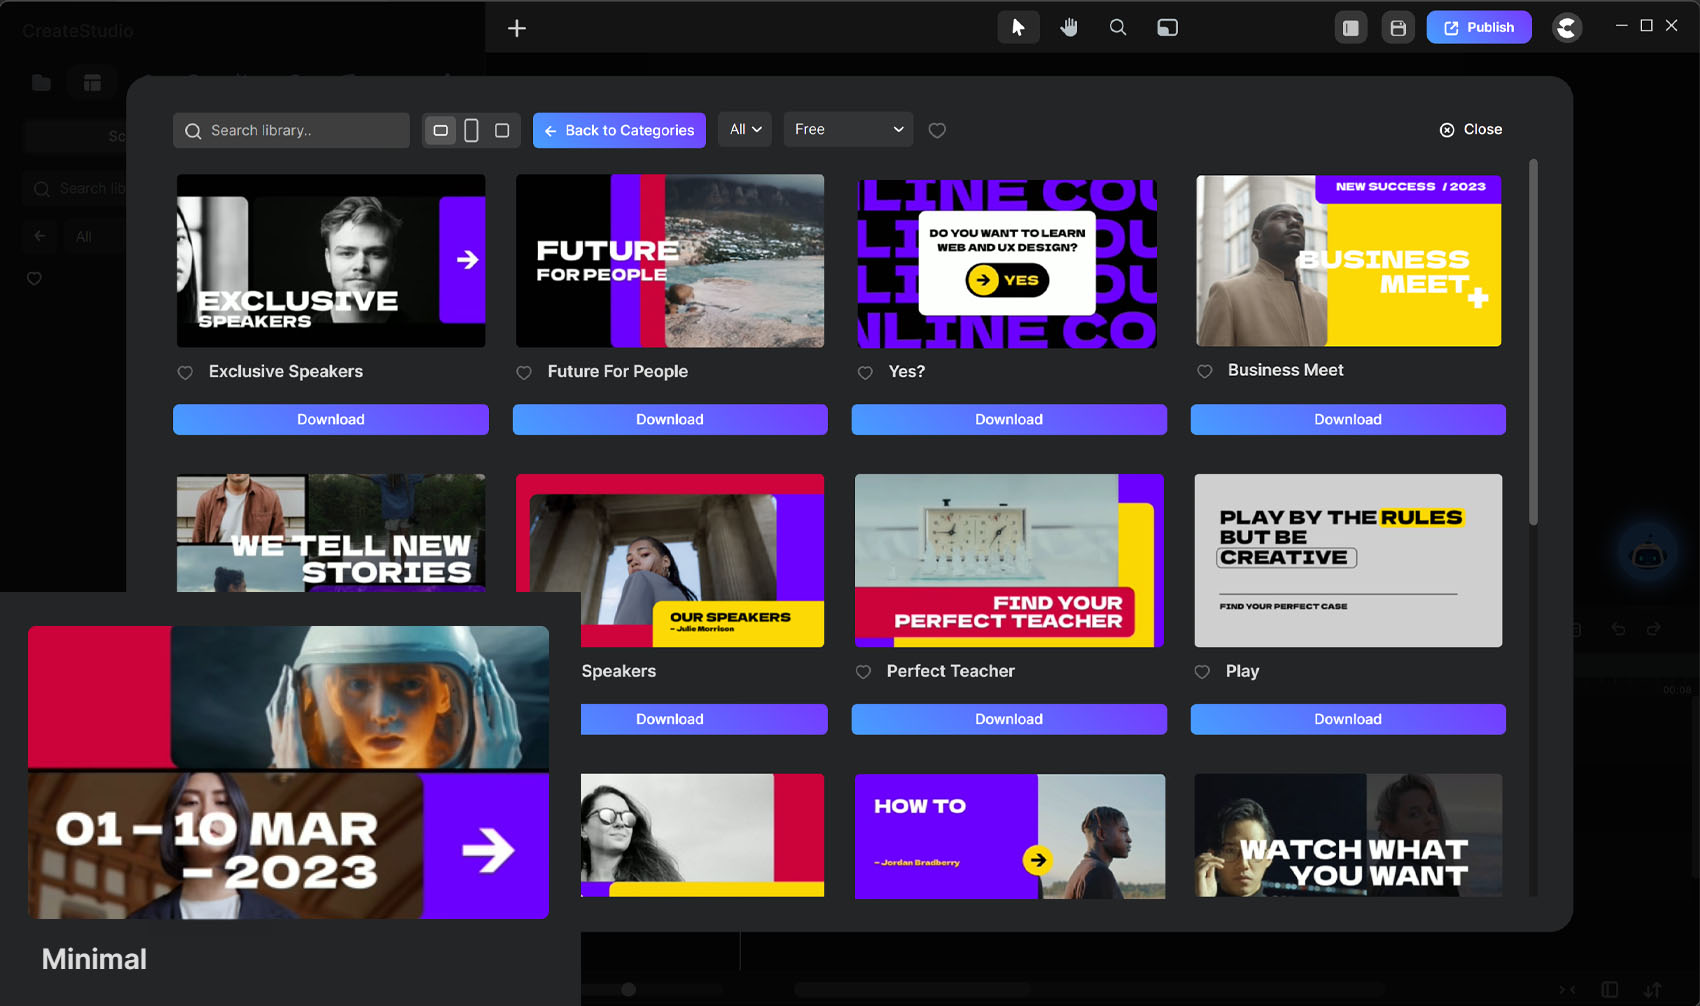Open the Perfect Teacher template thumbnail
1700x1006 pixels.
pos(1009,560)
